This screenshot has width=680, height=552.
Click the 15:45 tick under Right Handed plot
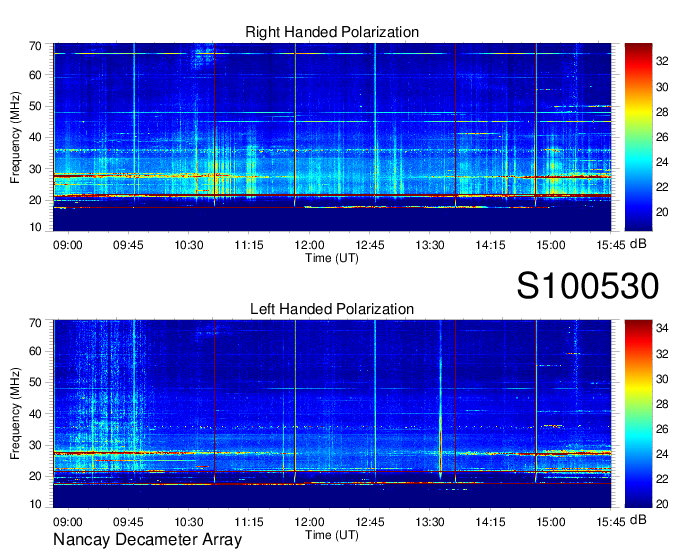point(611,245)
